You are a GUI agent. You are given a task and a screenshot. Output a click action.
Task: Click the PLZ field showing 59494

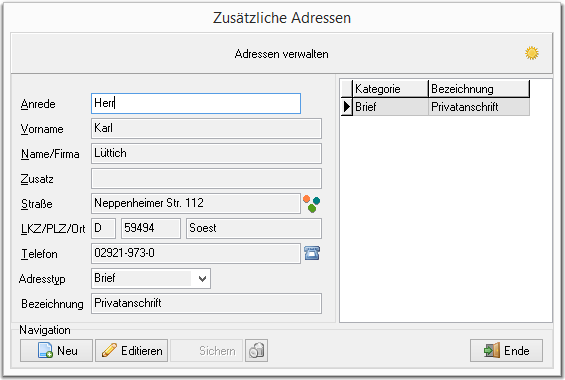151,228
